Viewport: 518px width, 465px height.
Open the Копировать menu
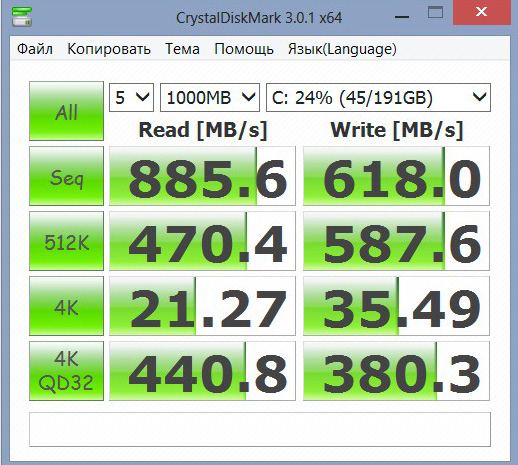point(109,49)
